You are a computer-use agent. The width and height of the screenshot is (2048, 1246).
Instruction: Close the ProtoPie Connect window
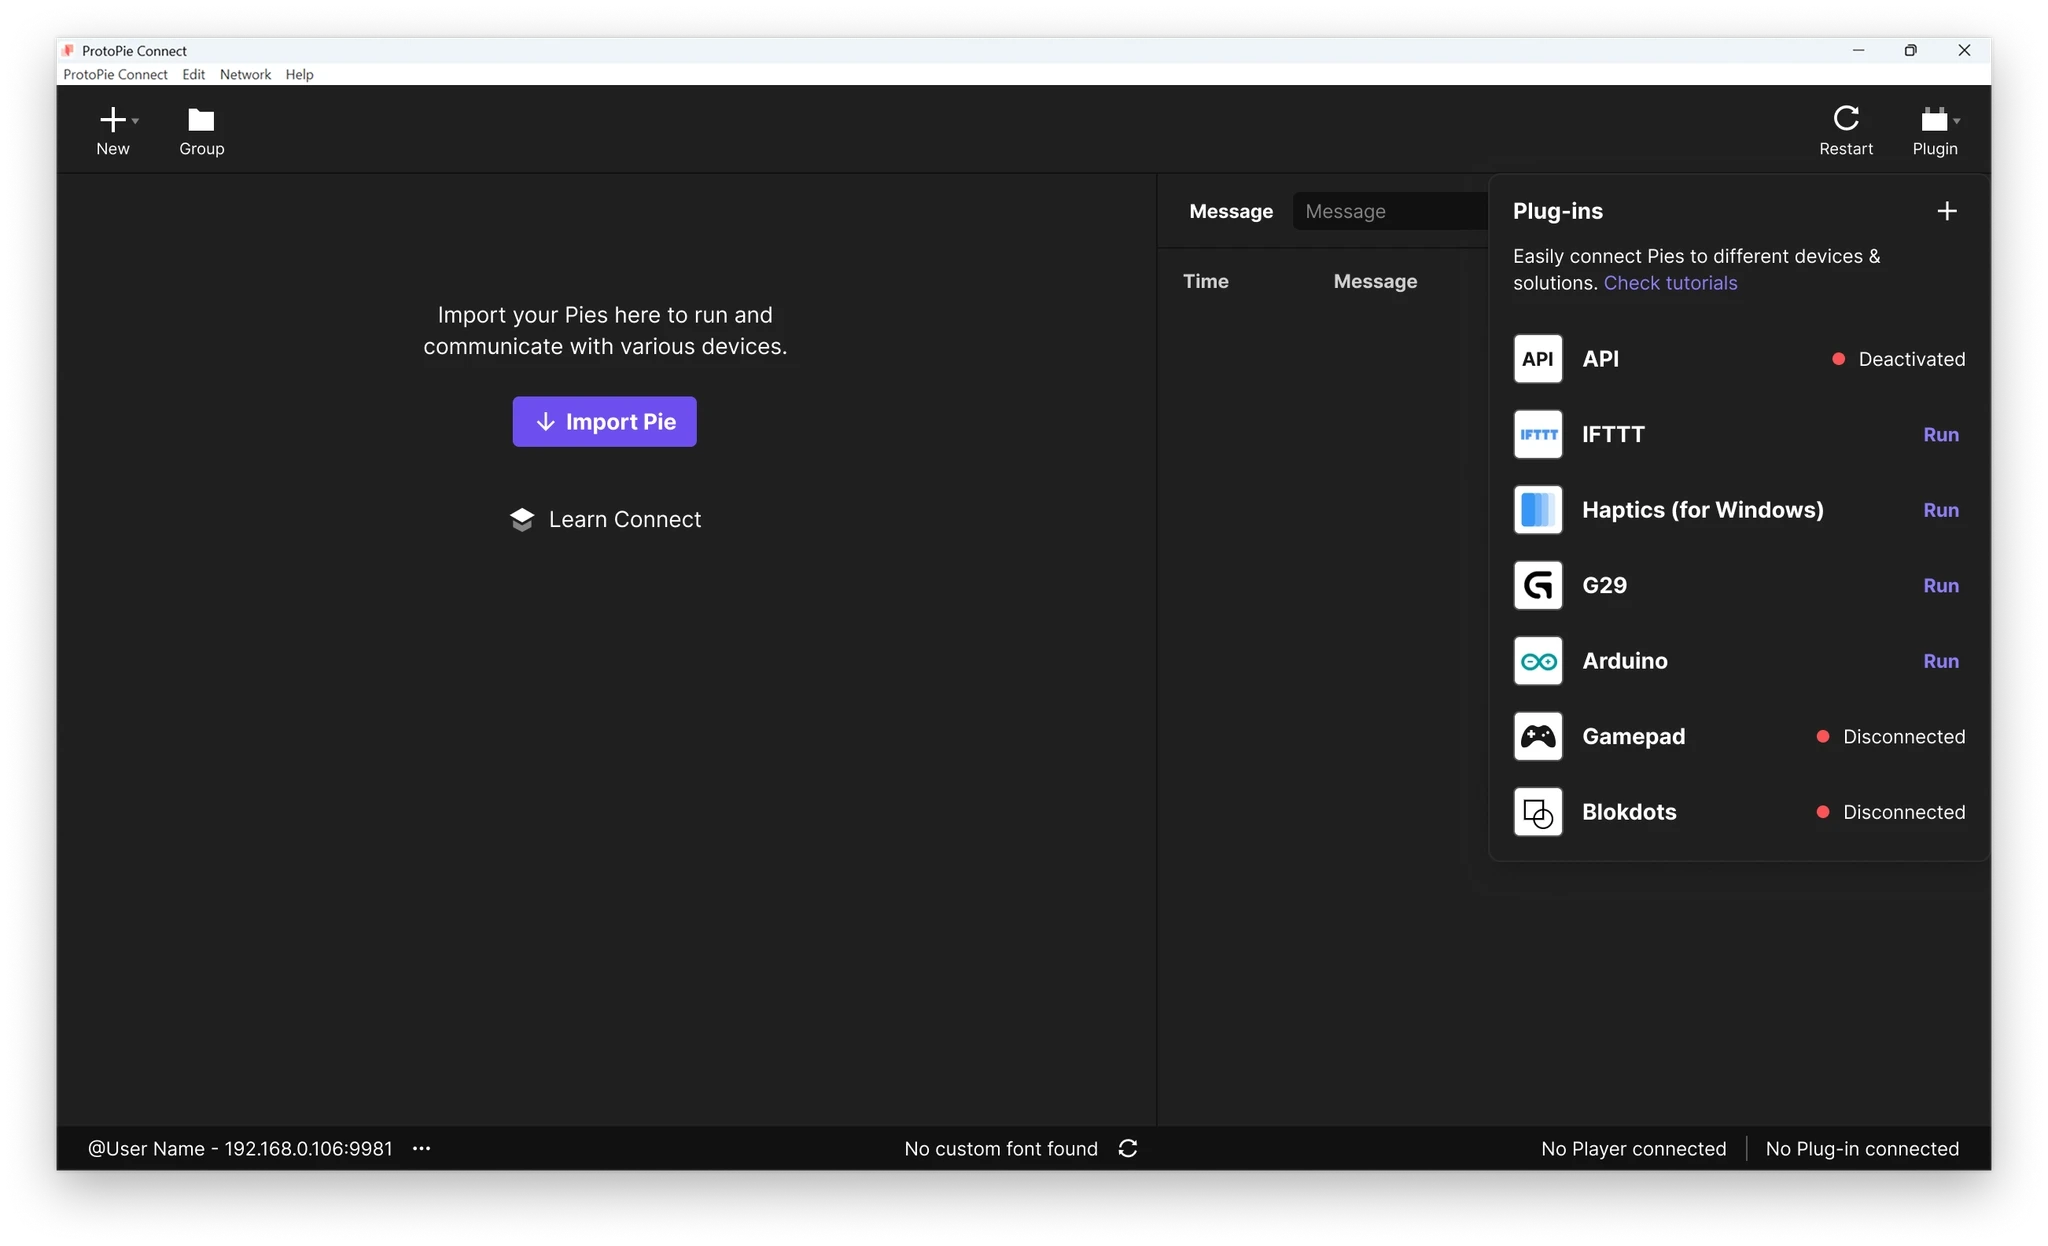point(1964,50)
